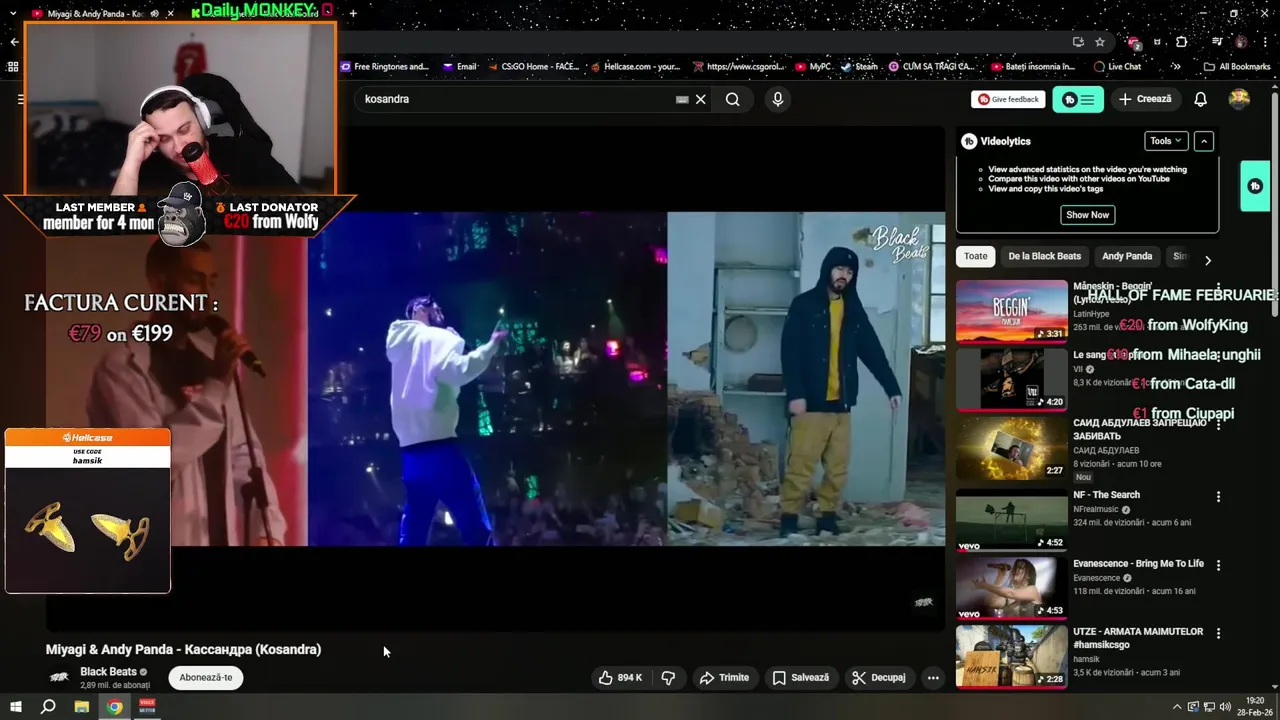
Task: Open the САИД АБДУЛАЕВ video thumbnail
Action: pyautogui.click(x=1011, y=448)
